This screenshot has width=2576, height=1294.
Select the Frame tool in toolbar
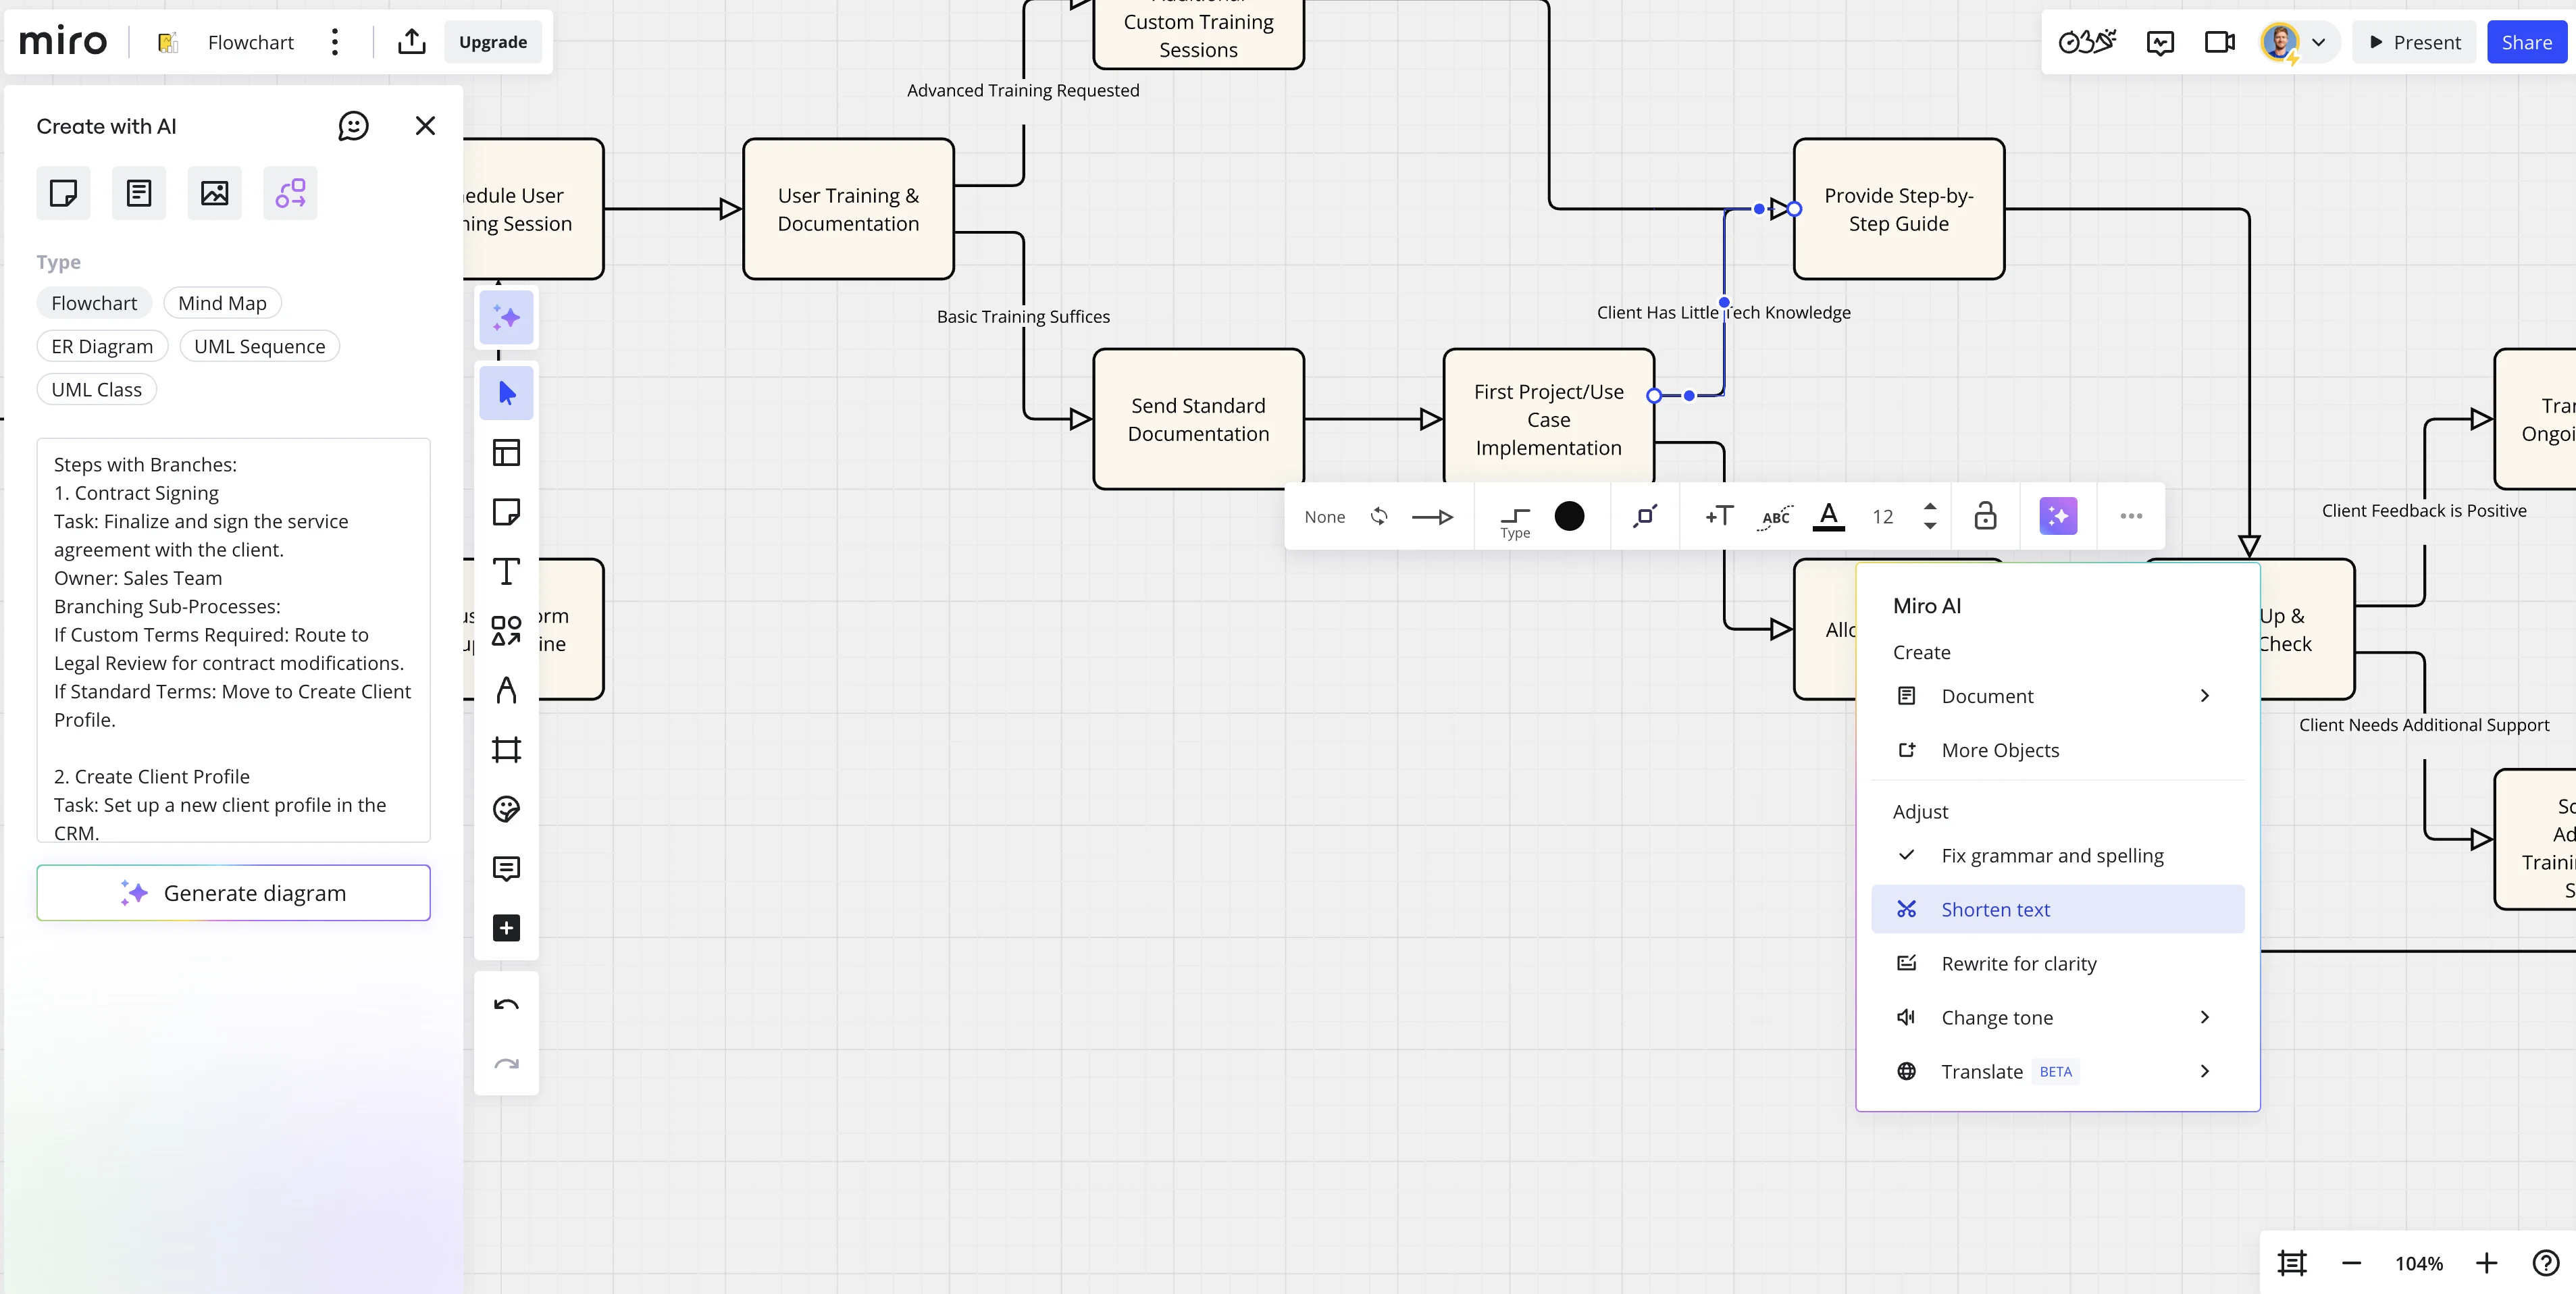(506, 750)
